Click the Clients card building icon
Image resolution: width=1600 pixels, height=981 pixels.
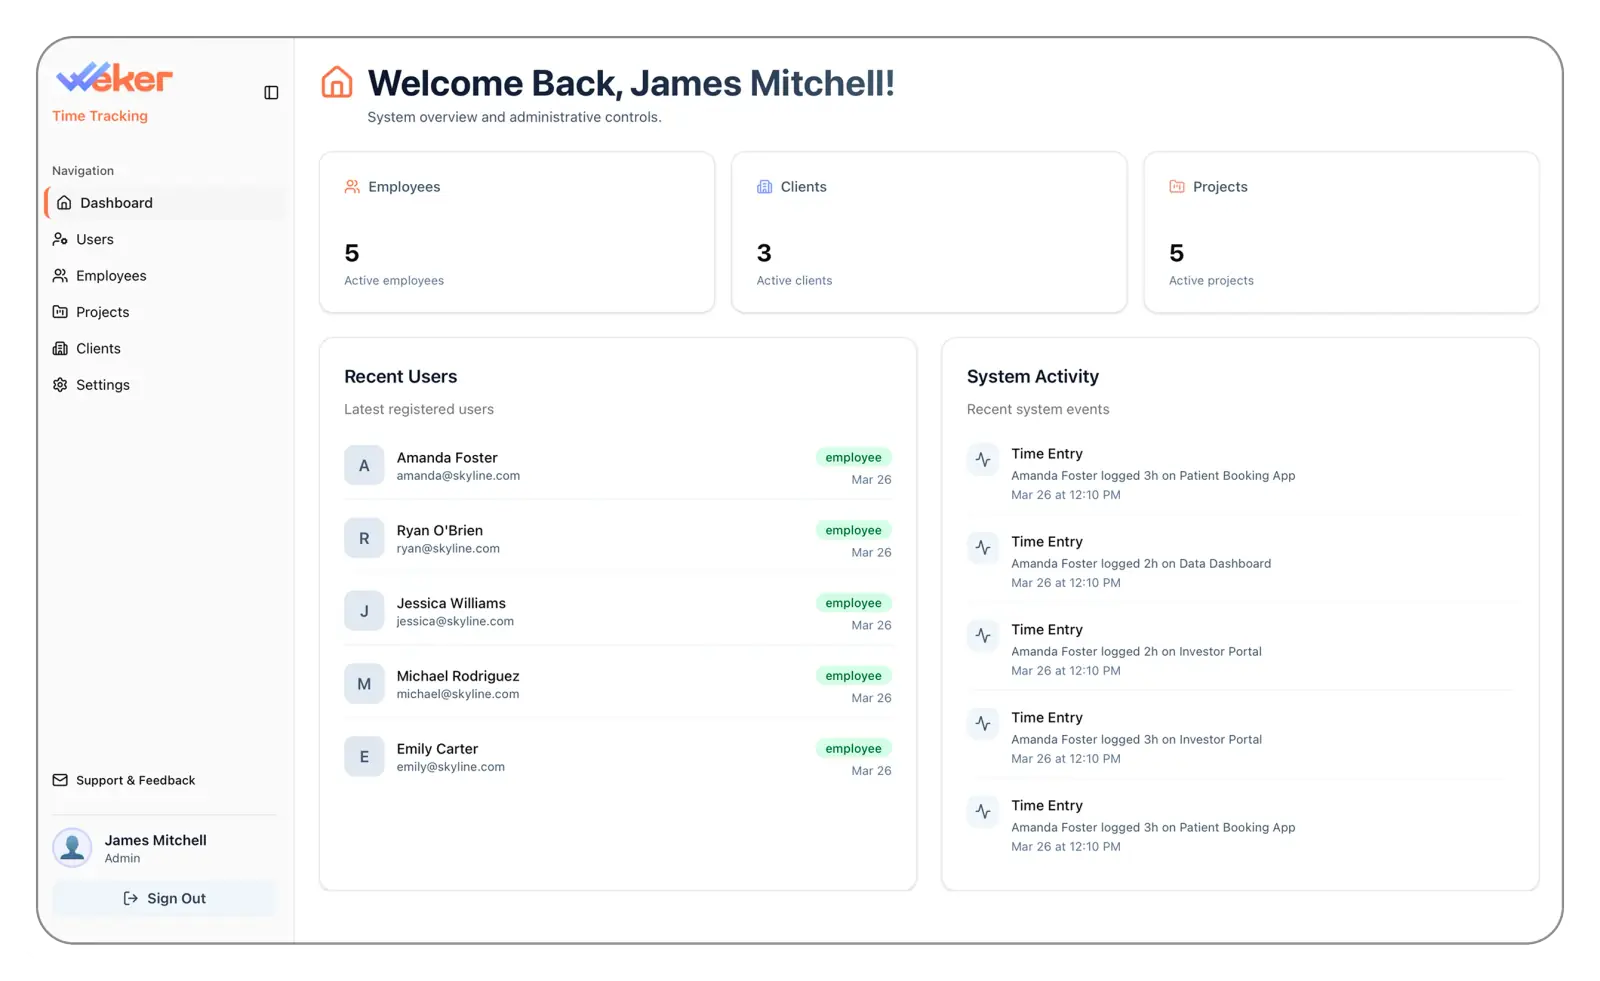coord(764,185)
